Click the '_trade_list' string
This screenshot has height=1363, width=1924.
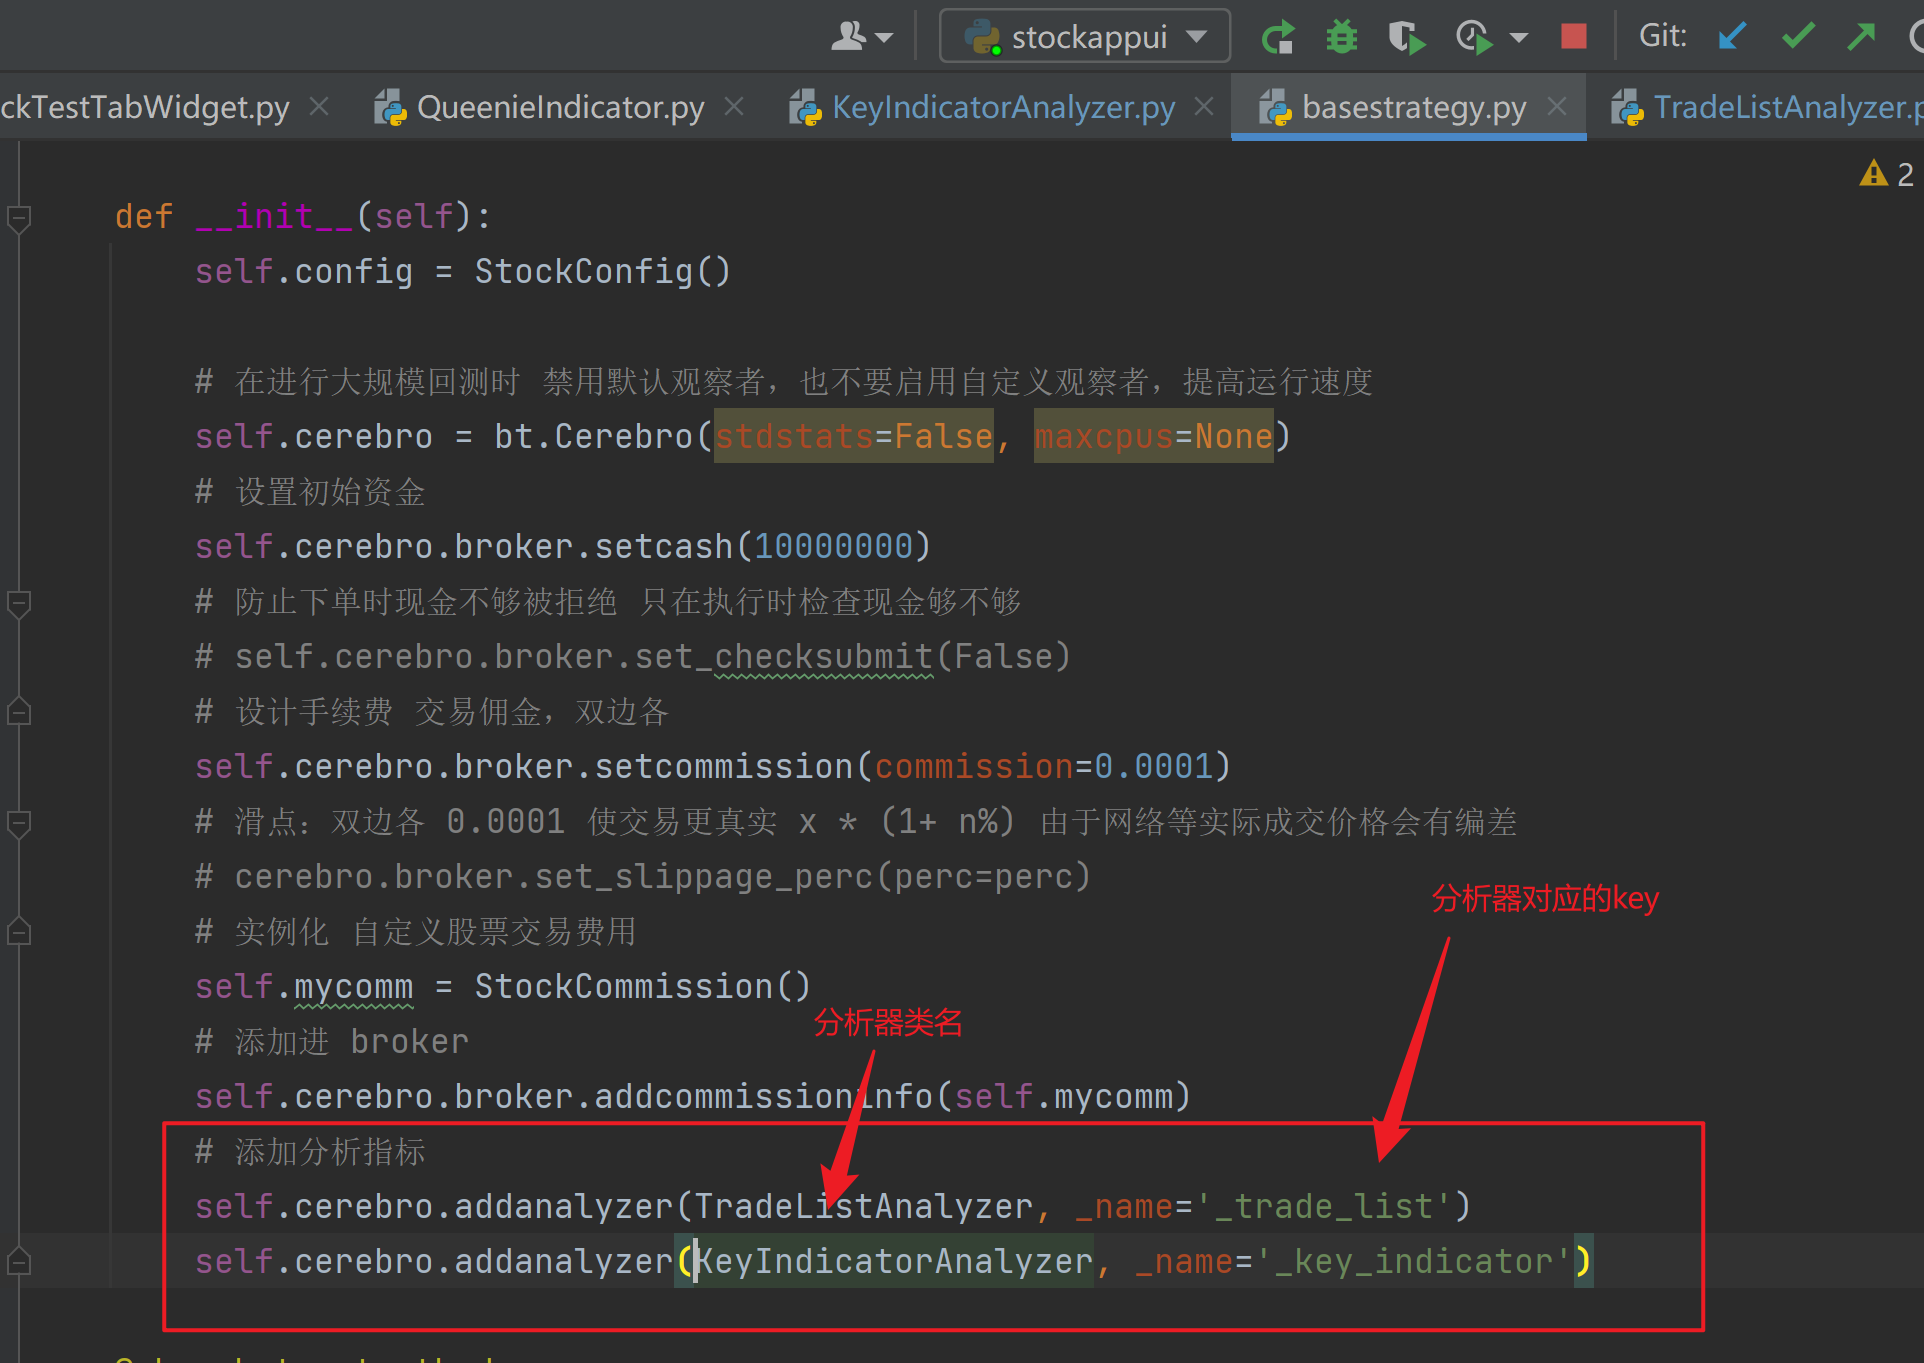(1324, 1207)
